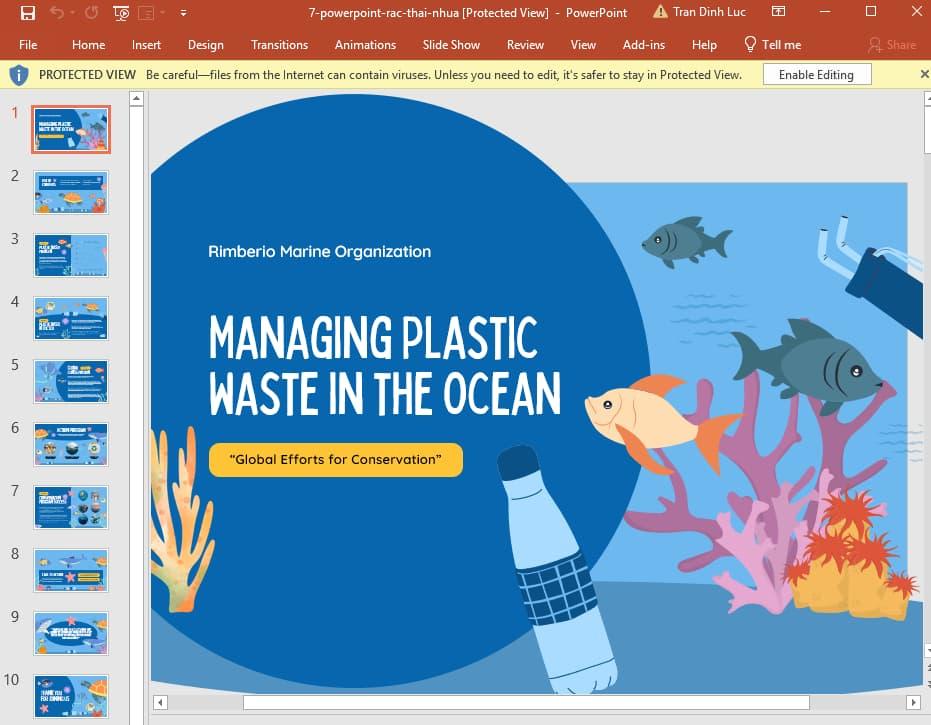Open the File menu
The image size is (931, 725).
[x=28, y=45]
